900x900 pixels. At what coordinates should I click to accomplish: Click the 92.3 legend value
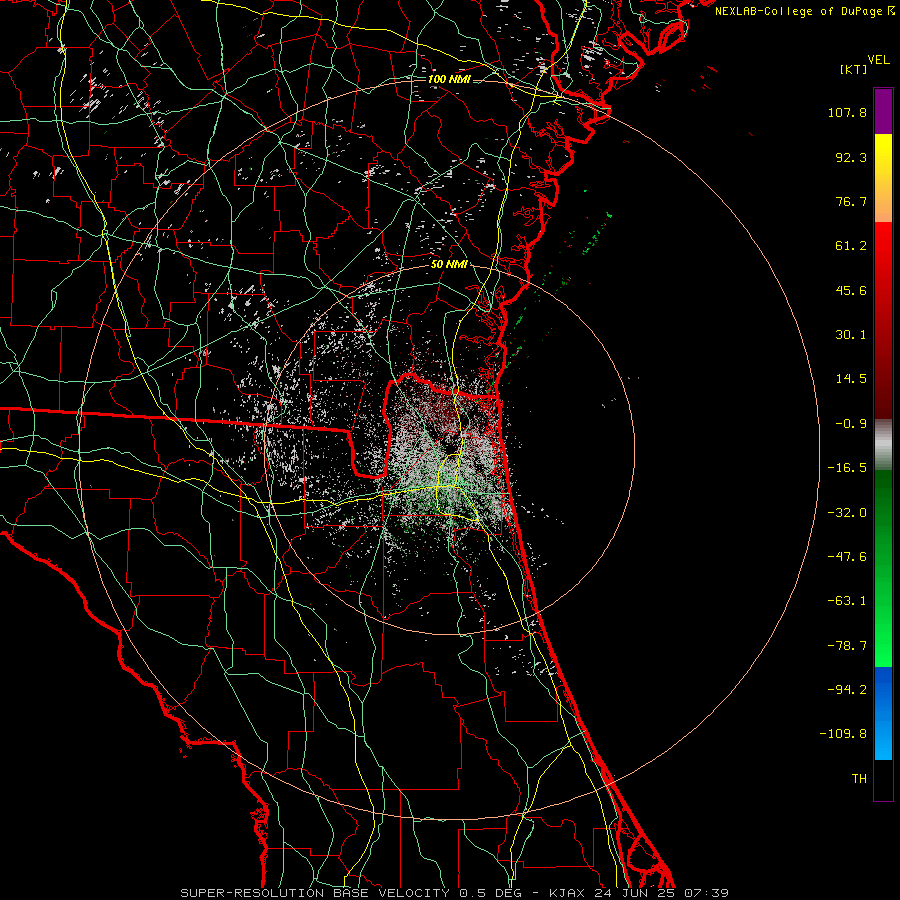(851, 157)
